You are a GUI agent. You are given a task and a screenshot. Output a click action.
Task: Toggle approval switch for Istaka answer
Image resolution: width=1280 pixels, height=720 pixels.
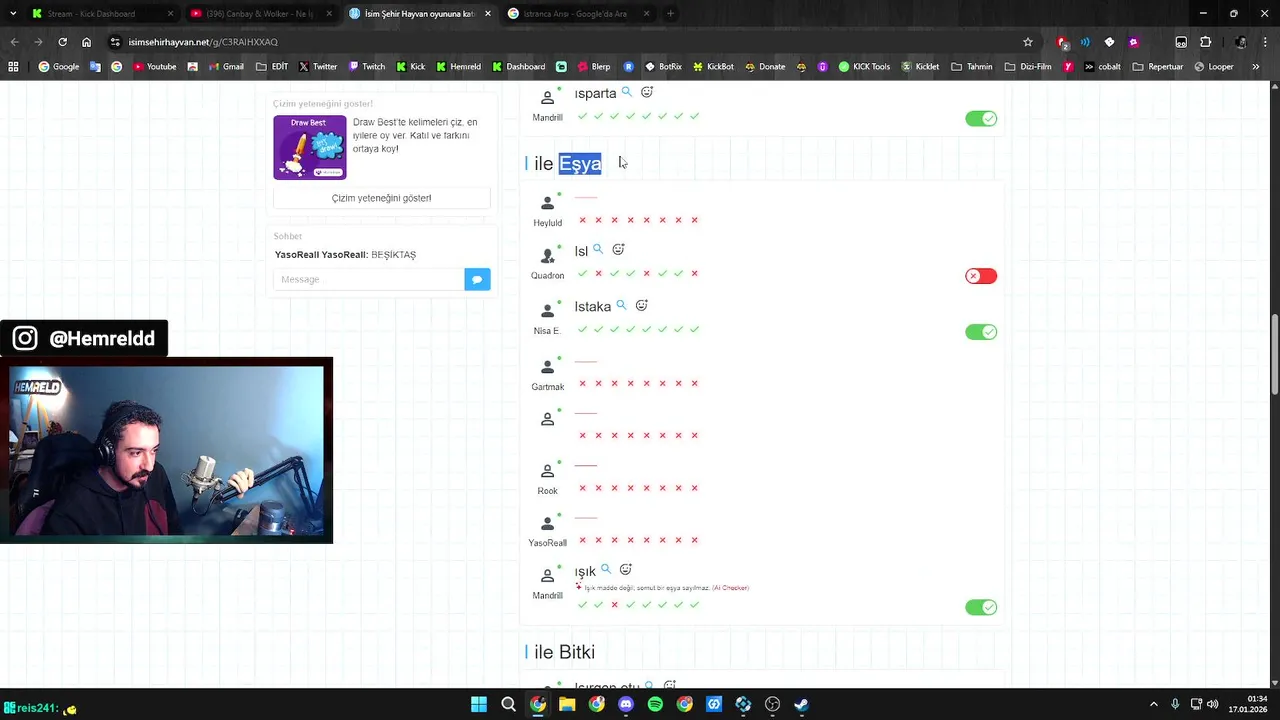[x=981, y=332]
